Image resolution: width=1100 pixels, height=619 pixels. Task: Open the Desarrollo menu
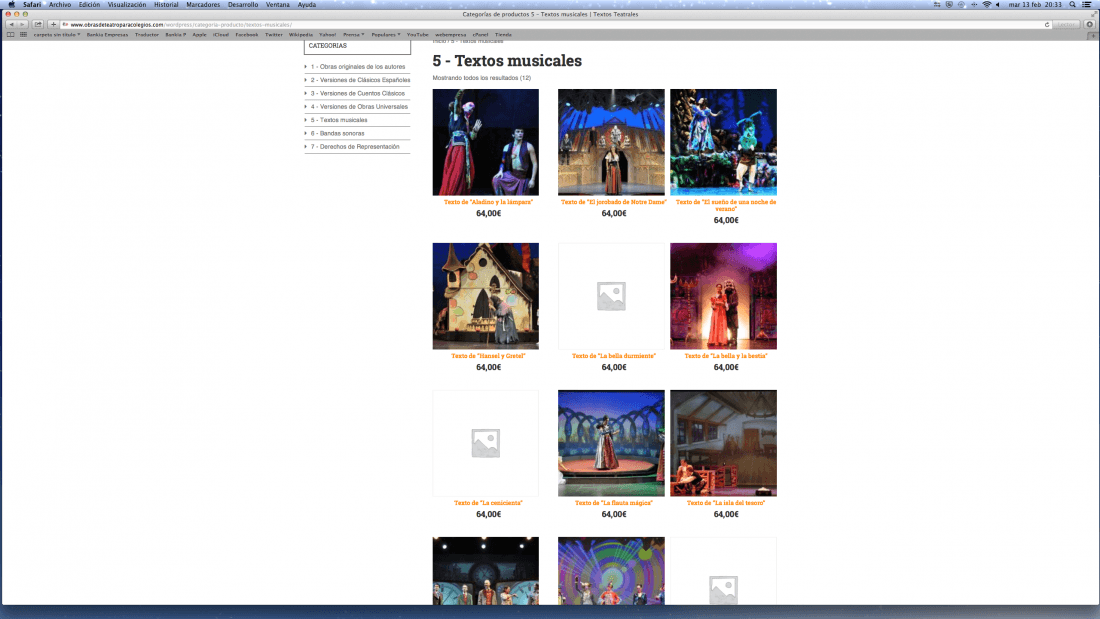point(243,4)
